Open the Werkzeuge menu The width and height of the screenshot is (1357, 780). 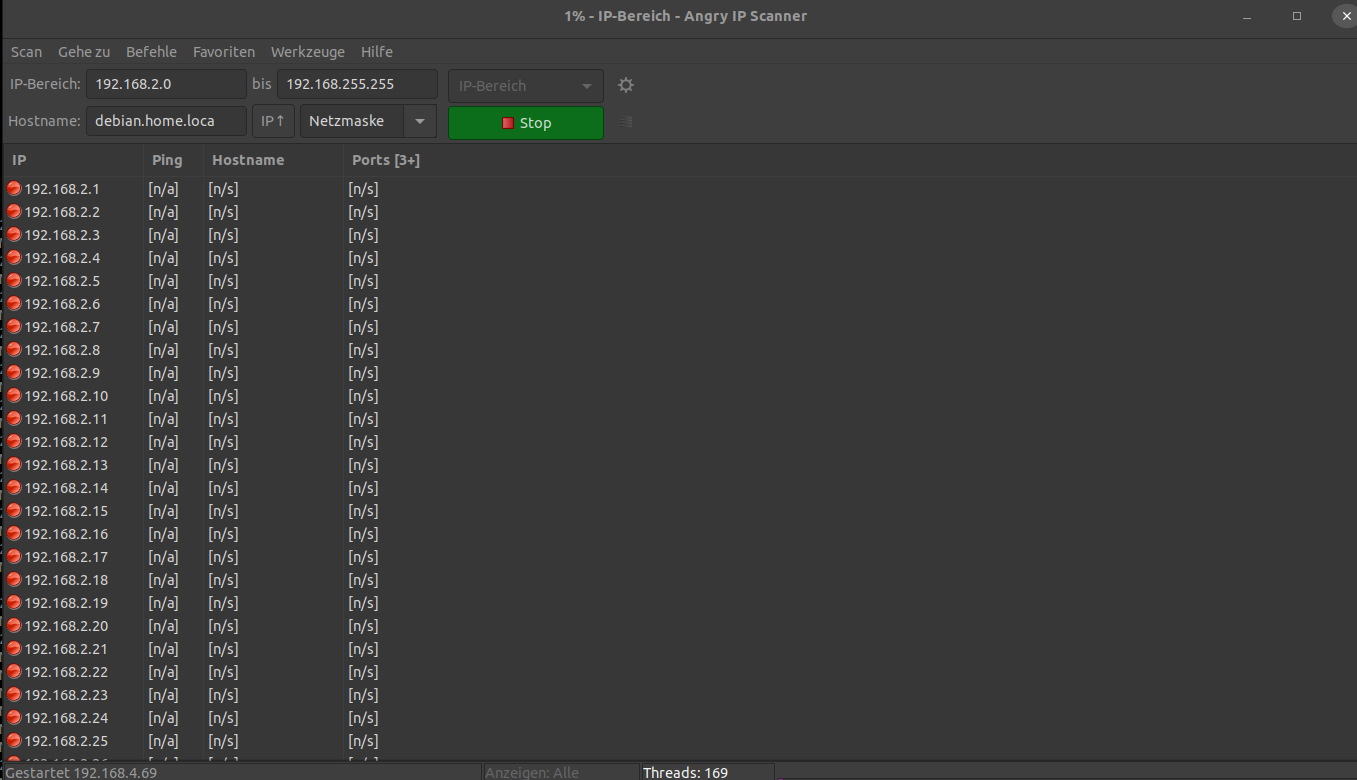[307, 52]
